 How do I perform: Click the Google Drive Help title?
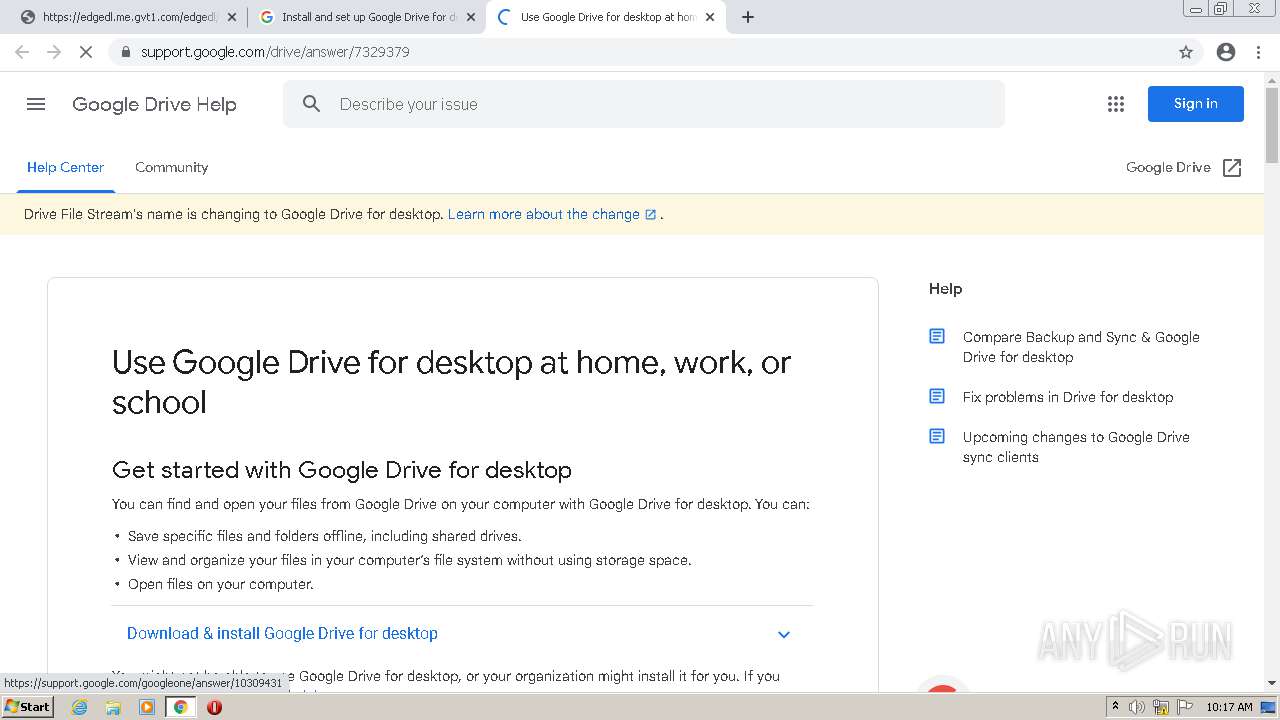[x=154, y=104]
